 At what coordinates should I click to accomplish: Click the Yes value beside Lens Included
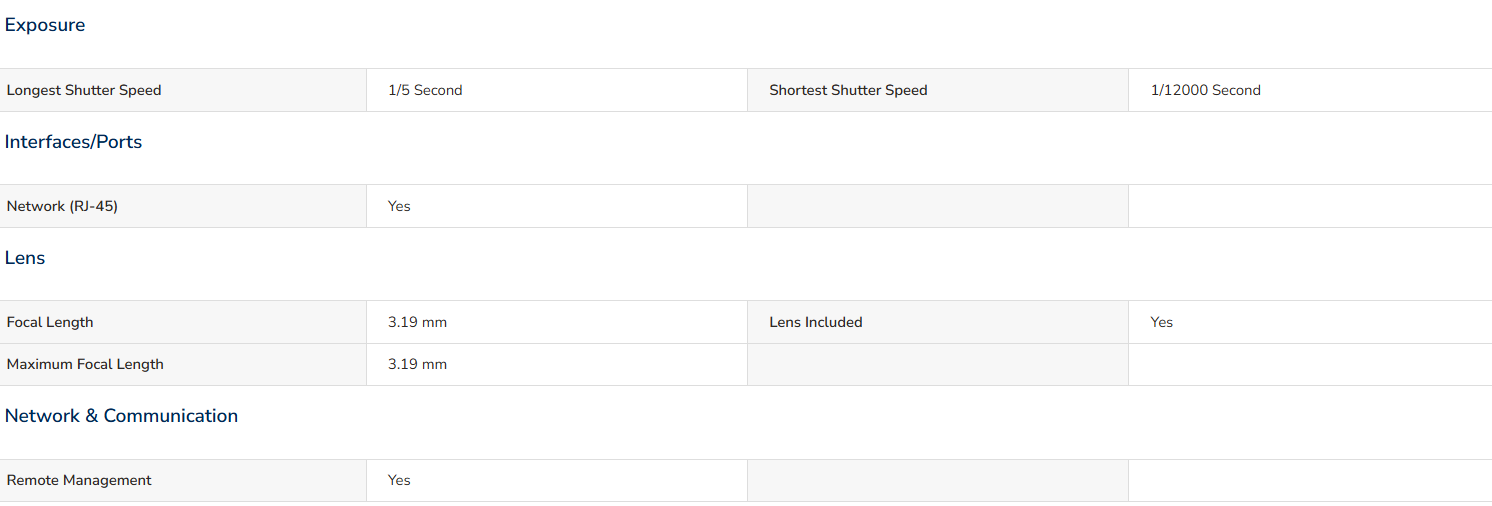(x=1161, y=322)
